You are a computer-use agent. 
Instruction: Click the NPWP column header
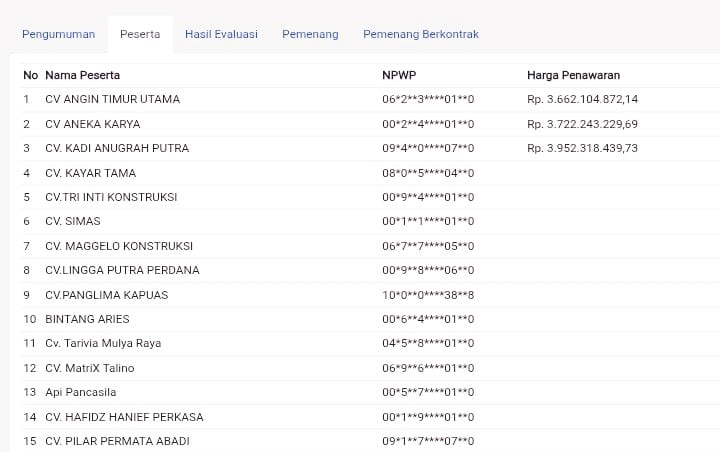399,75
